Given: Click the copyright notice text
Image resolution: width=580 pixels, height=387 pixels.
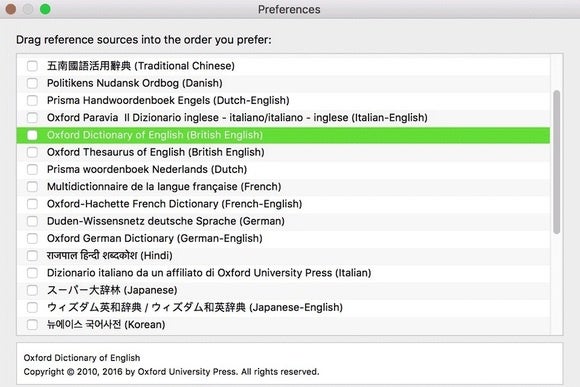Looking at the screenshot, I should pos(171,372).
